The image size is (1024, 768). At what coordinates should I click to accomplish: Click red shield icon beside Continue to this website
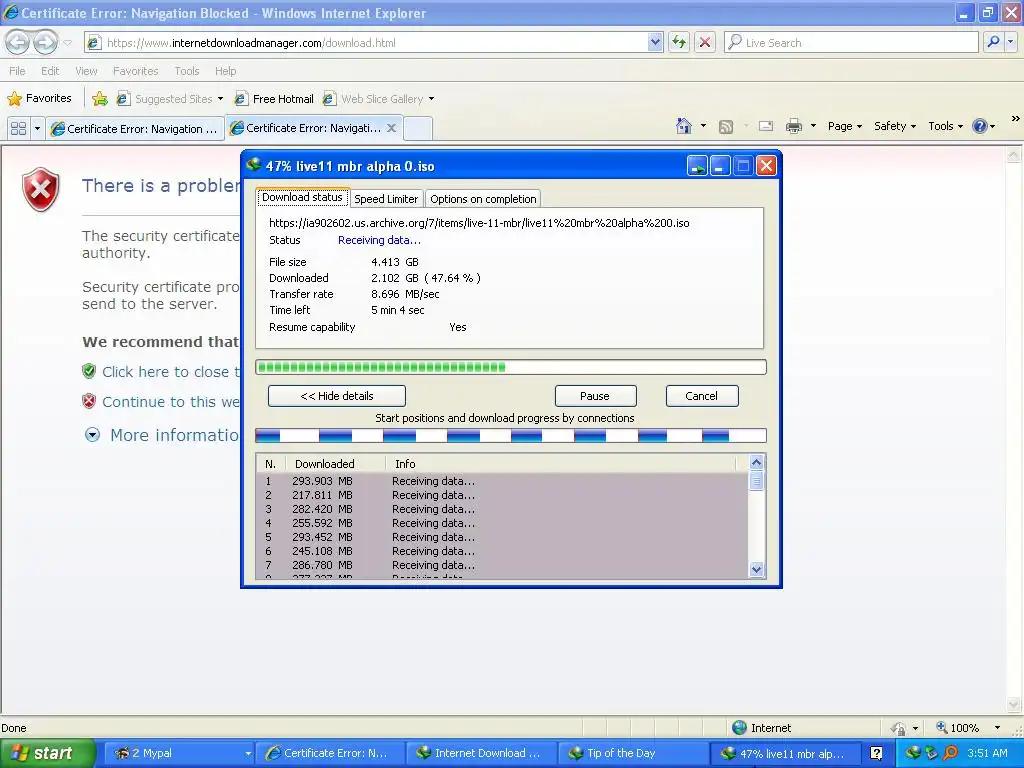tap(89, 401)
